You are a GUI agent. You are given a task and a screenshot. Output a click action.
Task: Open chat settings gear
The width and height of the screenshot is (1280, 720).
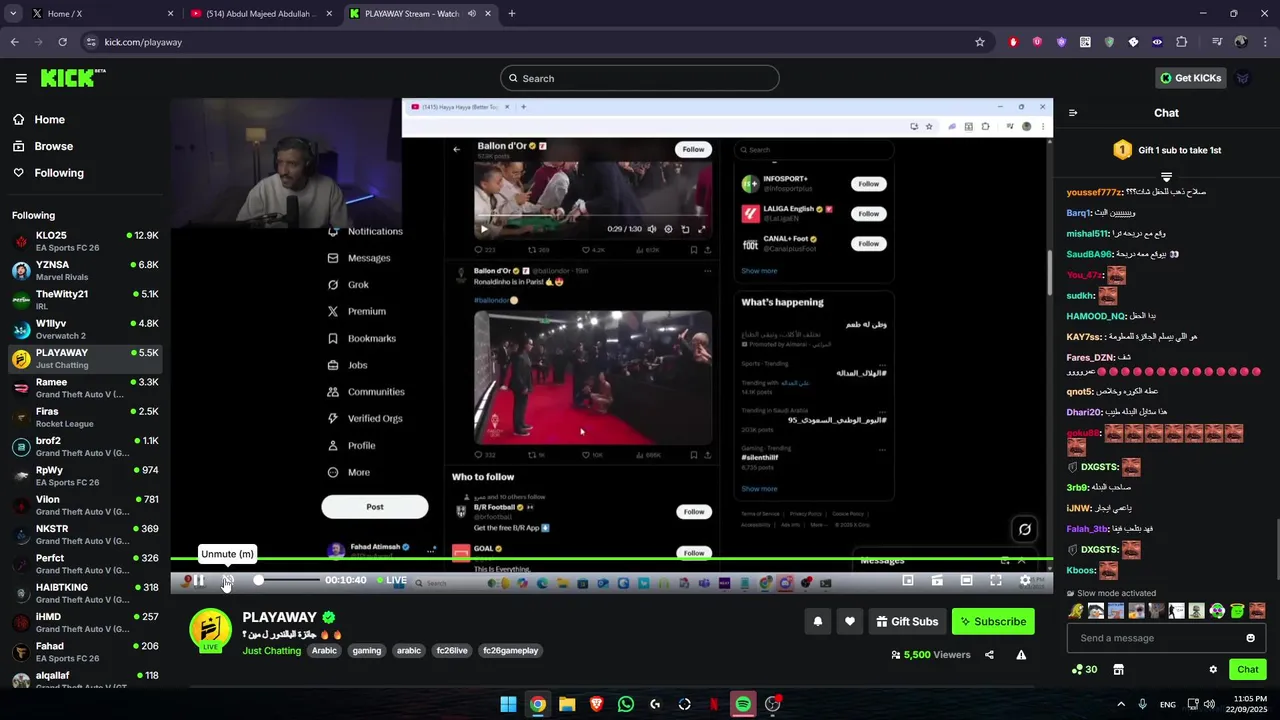pyautogui.click(x=1213, y=670)
